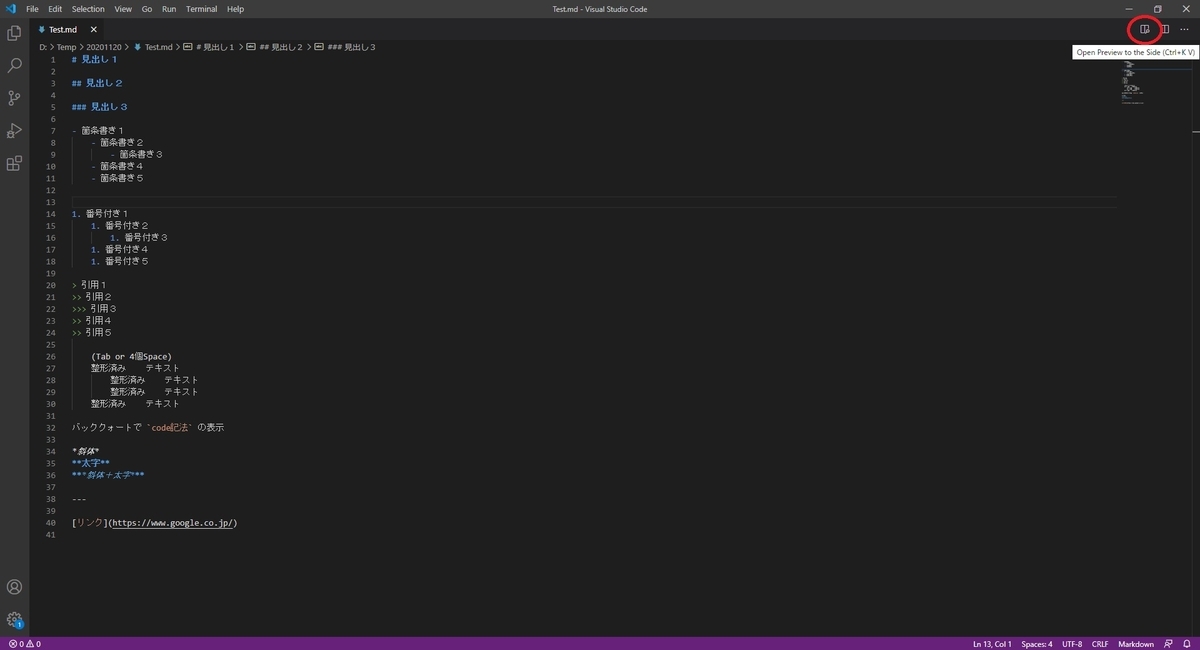Open the Search view icon
Viewport: 1200px width, 650px height.
(x=14, y=65)
